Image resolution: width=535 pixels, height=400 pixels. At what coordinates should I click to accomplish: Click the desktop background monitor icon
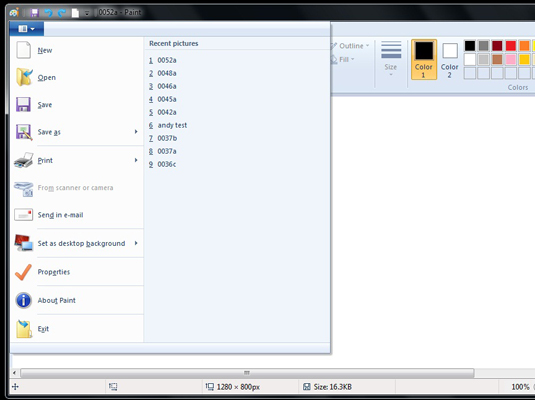(24, 243)
